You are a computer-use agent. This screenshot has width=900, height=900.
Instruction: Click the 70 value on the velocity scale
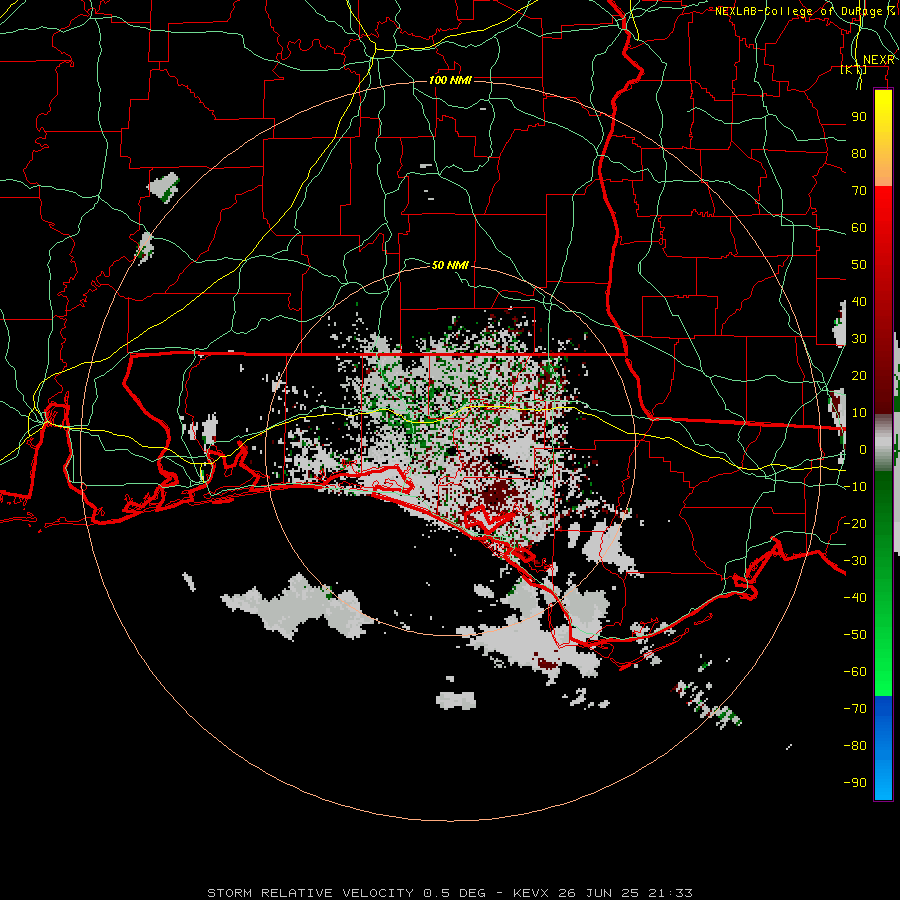click(859, 191)
